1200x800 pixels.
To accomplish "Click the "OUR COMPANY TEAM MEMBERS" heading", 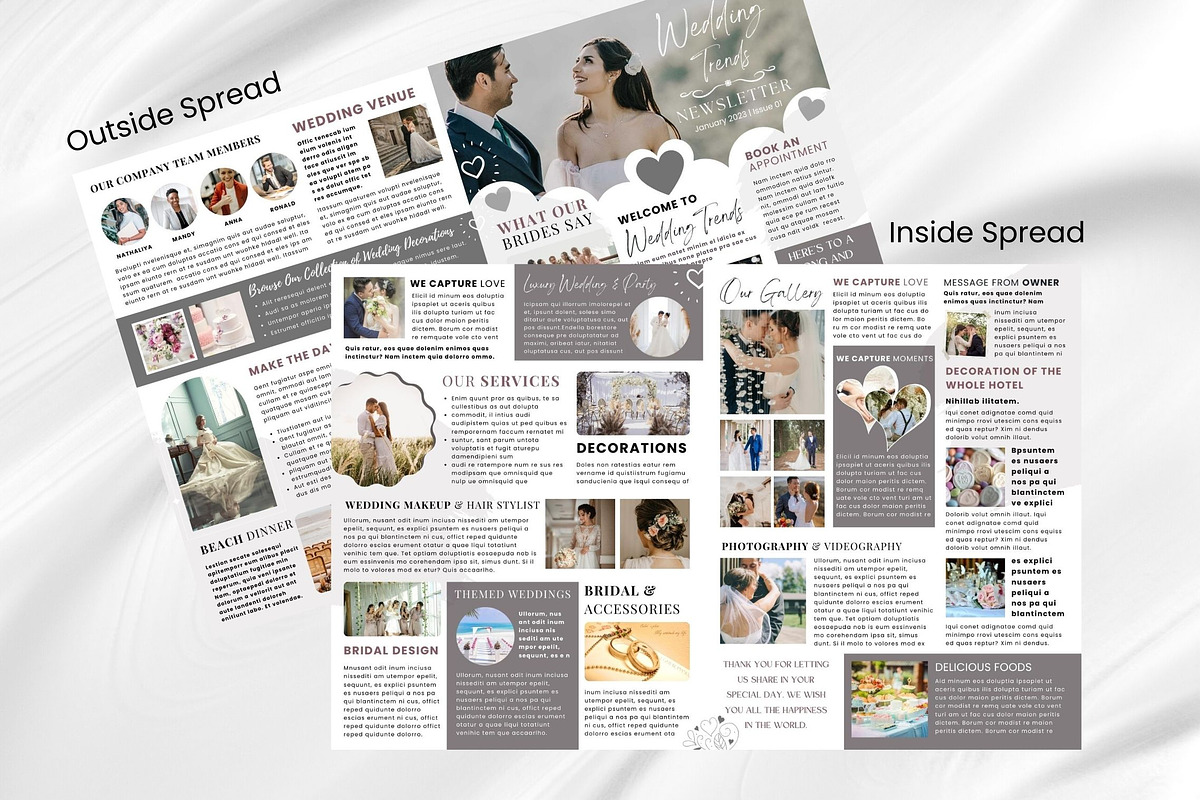I will 176,164.
